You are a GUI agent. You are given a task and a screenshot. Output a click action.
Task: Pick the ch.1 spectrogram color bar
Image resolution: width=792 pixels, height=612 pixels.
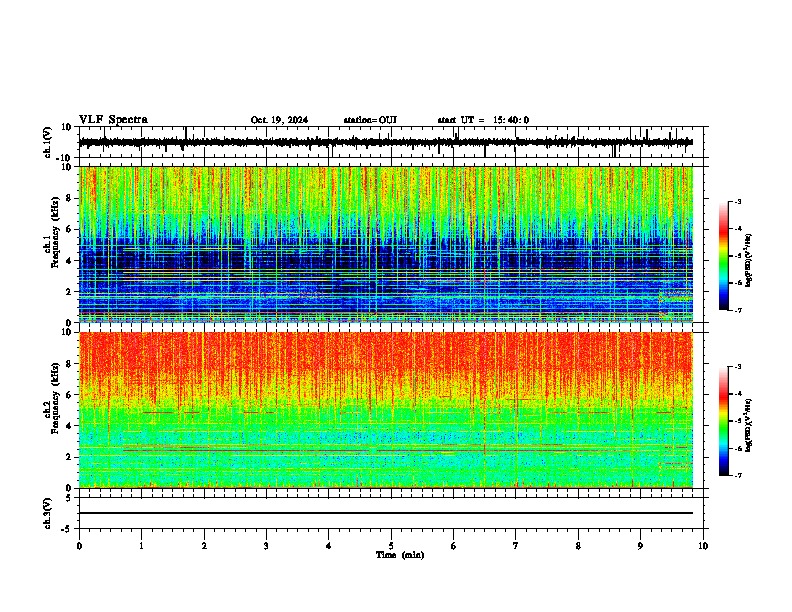[724, 256]
